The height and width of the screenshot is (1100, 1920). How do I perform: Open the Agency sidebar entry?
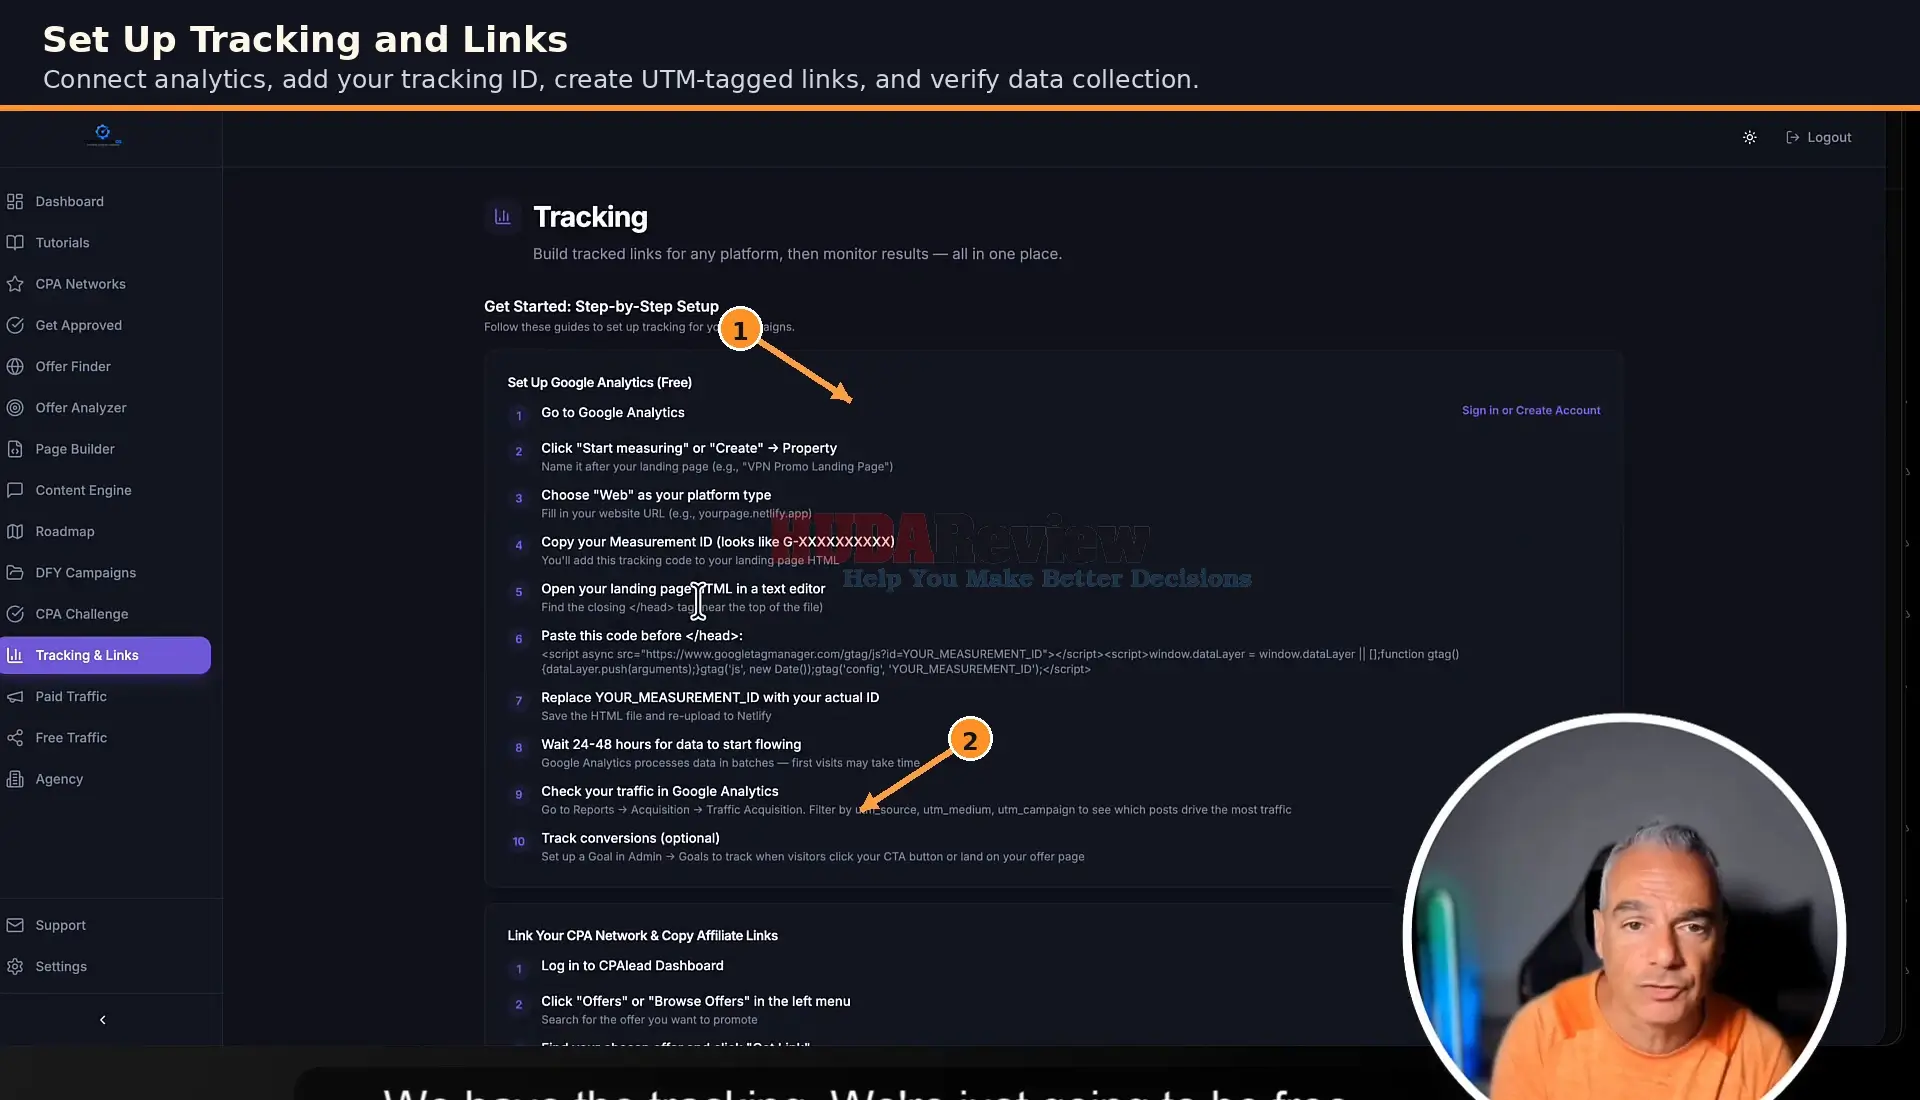point(59,779)
